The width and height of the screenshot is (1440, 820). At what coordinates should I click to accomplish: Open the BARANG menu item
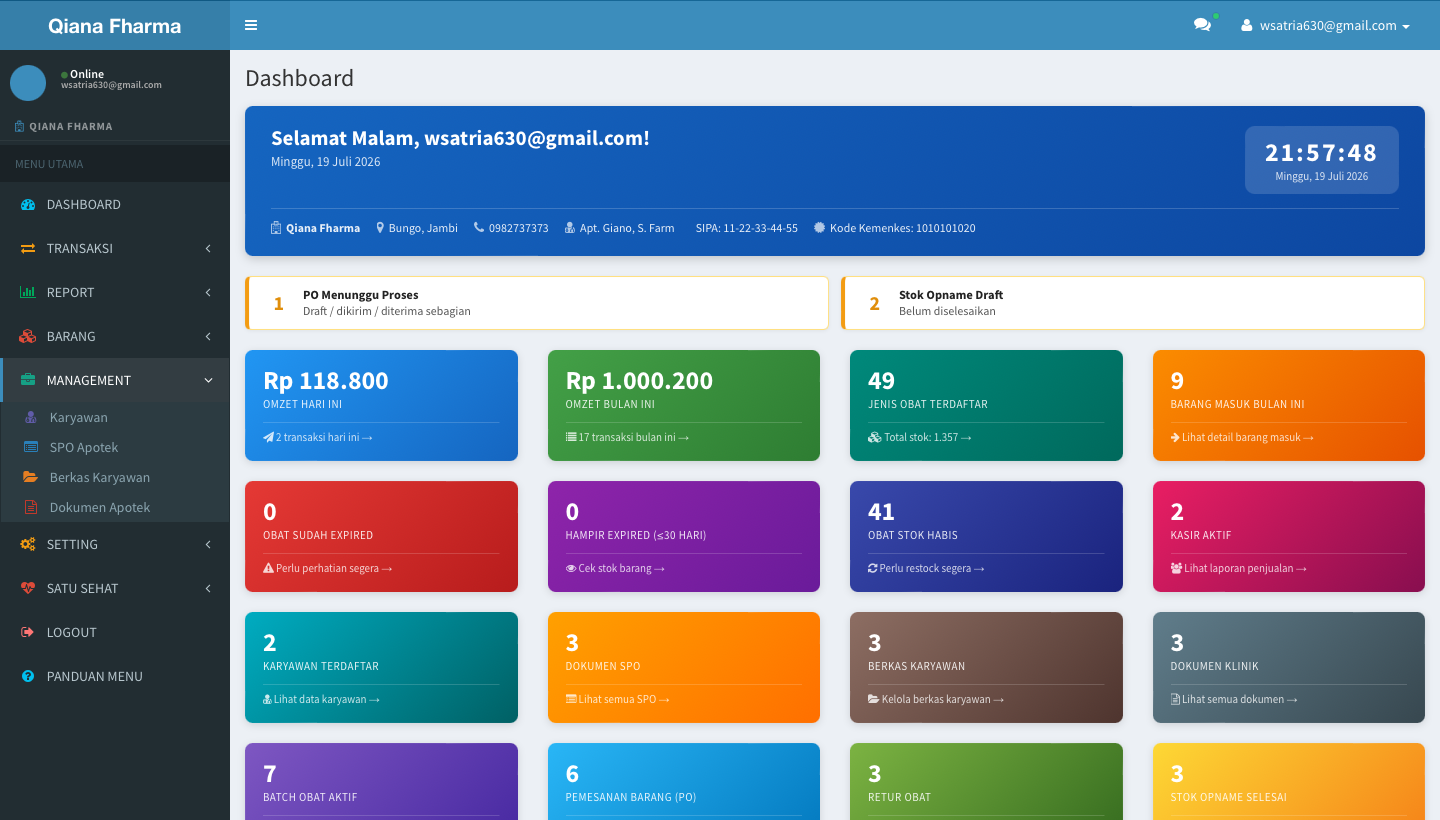tap(115, 336)
